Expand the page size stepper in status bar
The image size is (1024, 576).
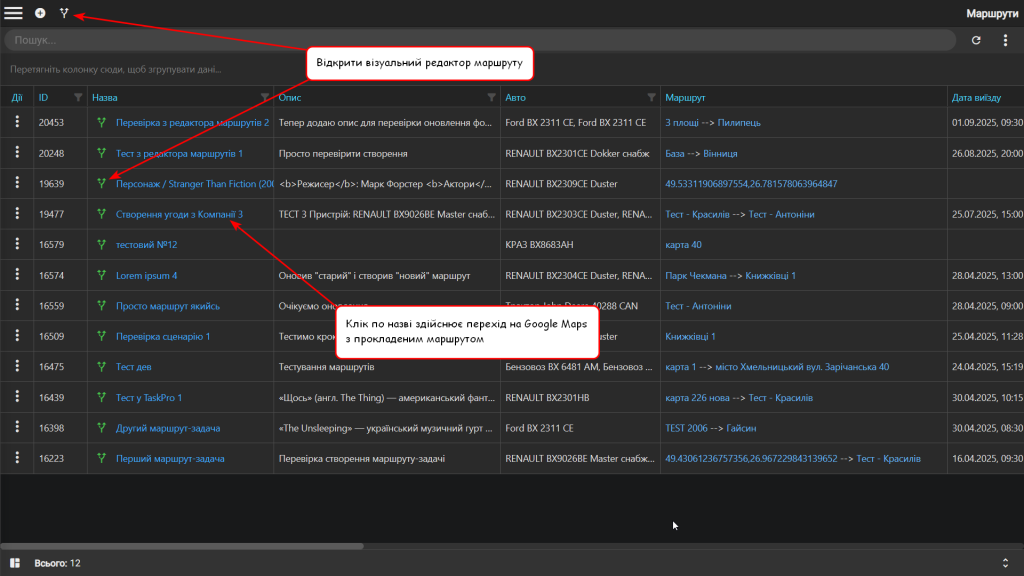[x=1005, y=563]
